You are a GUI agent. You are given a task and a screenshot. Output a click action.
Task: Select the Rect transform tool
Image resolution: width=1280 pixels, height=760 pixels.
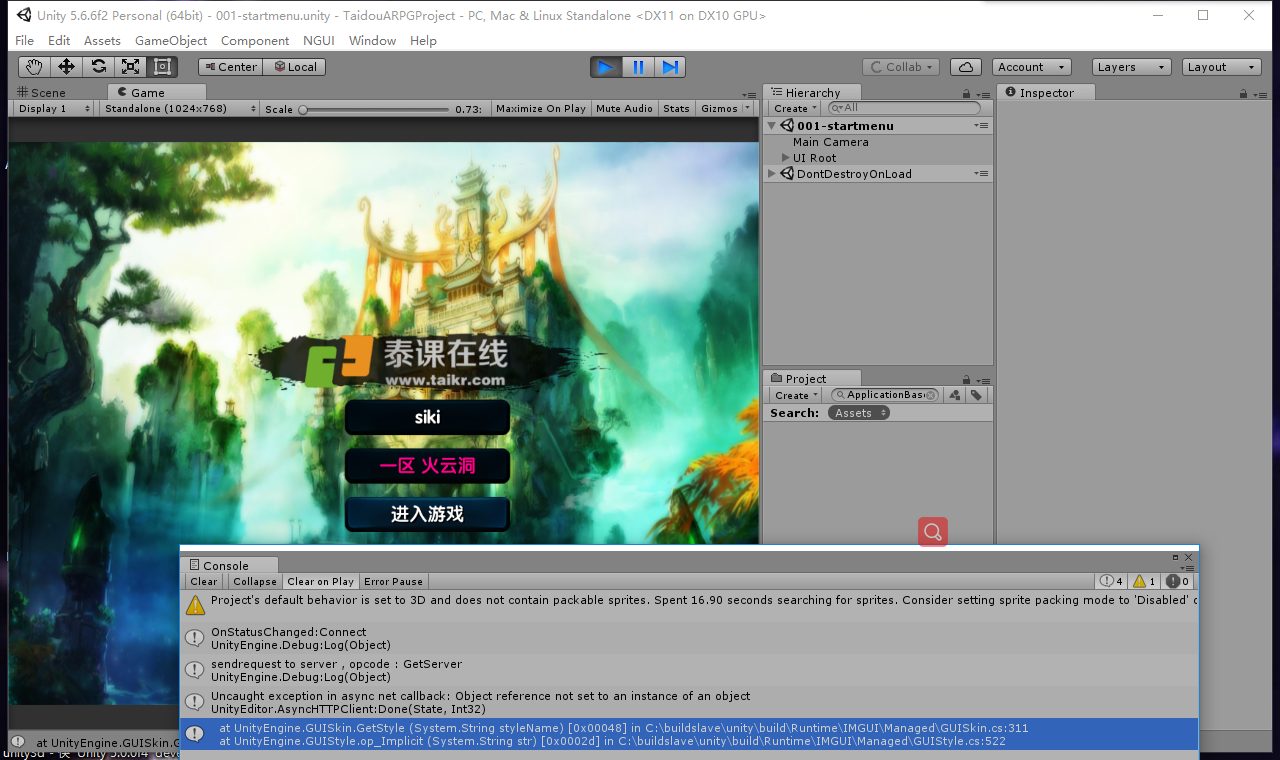[x=162, y=67]
